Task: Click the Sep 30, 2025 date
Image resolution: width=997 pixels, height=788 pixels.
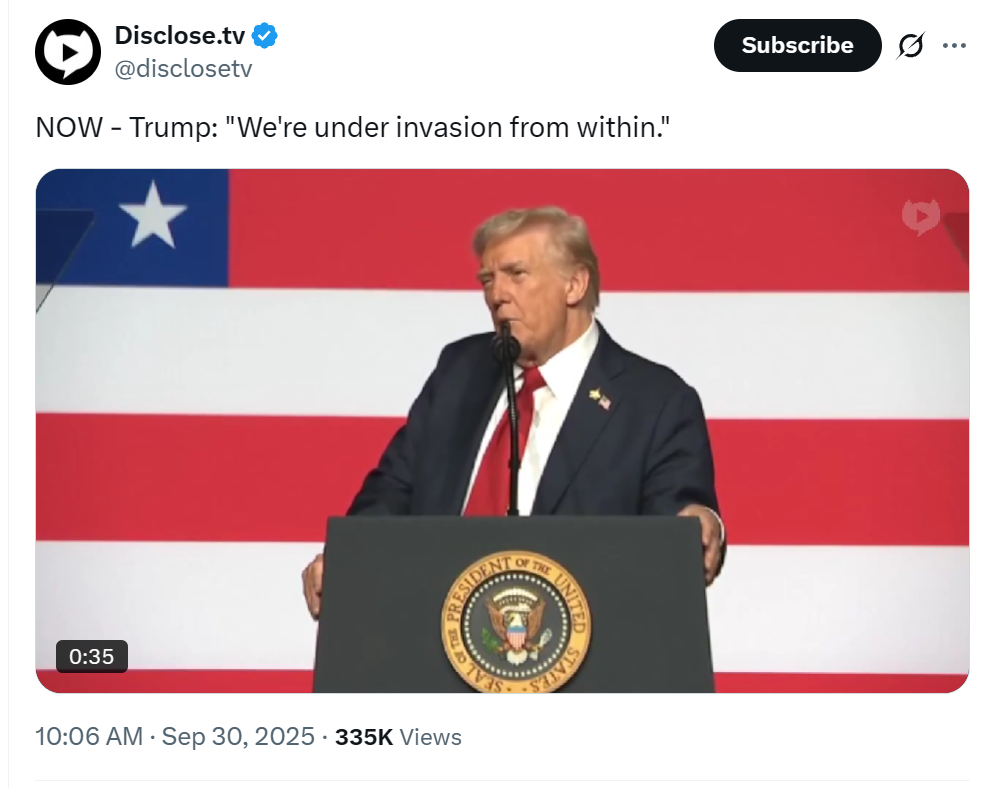Action: 238,736
